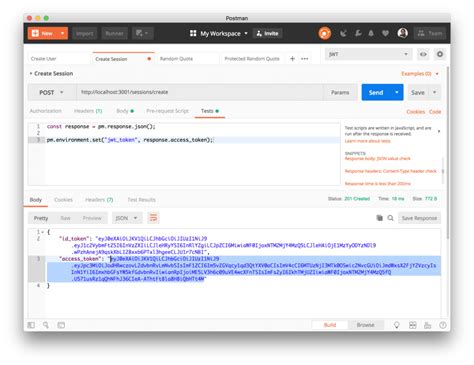Viewport: 474px width, 365px height.
Task: Select Preview response view
Action: pyautogui.click(x=92, y=218)
